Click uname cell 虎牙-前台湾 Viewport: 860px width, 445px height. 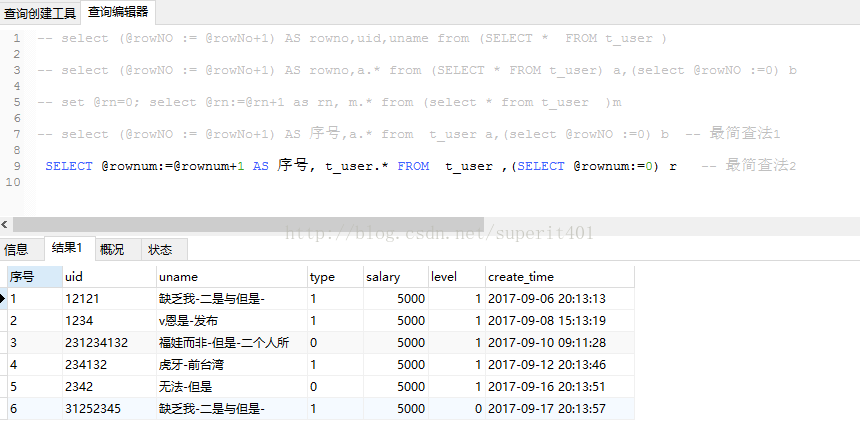(231, 364)
